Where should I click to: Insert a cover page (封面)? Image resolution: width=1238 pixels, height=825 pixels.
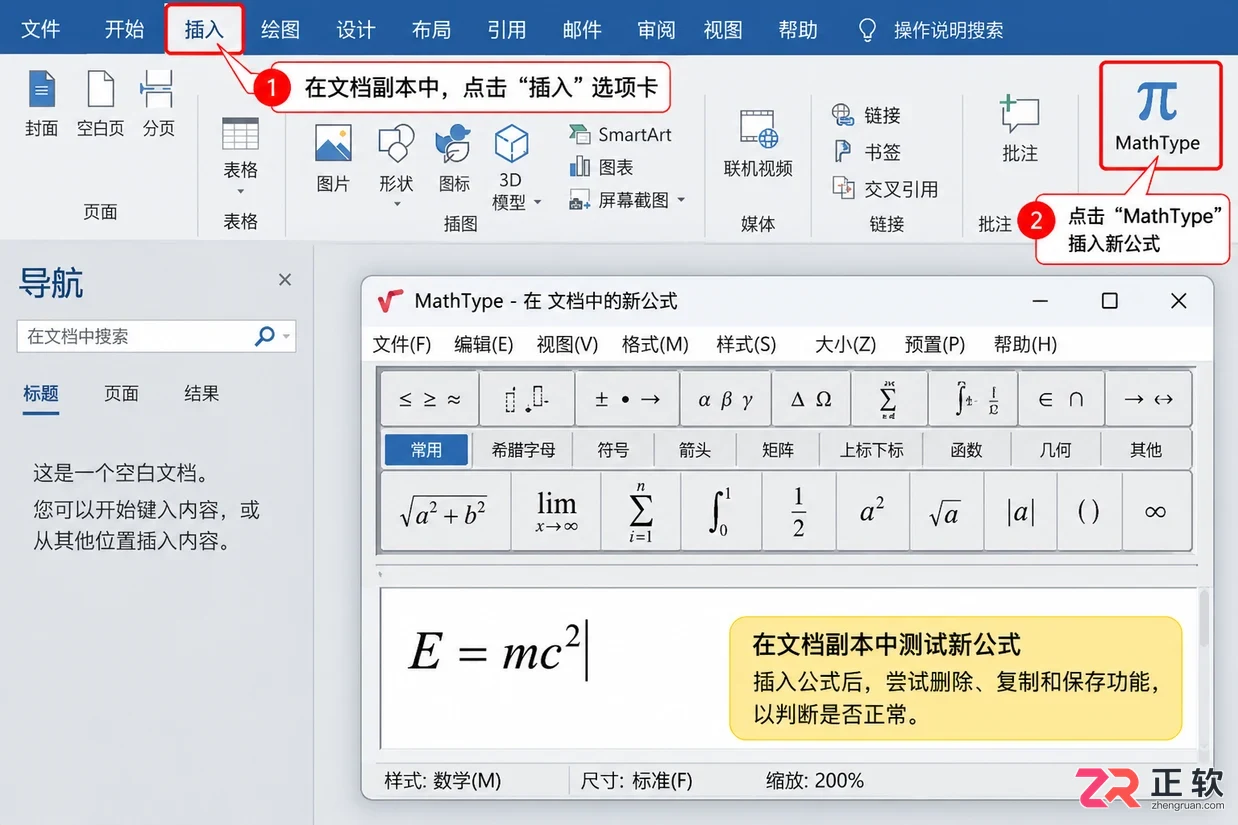point(41,104)
